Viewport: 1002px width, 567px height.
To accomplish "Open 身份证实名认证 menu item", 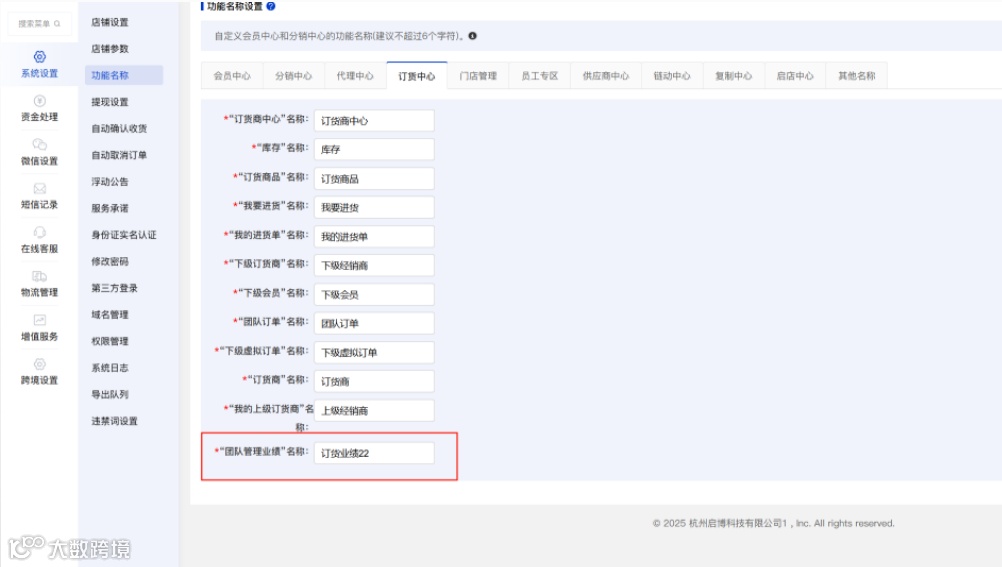I will tap(123, 235).
